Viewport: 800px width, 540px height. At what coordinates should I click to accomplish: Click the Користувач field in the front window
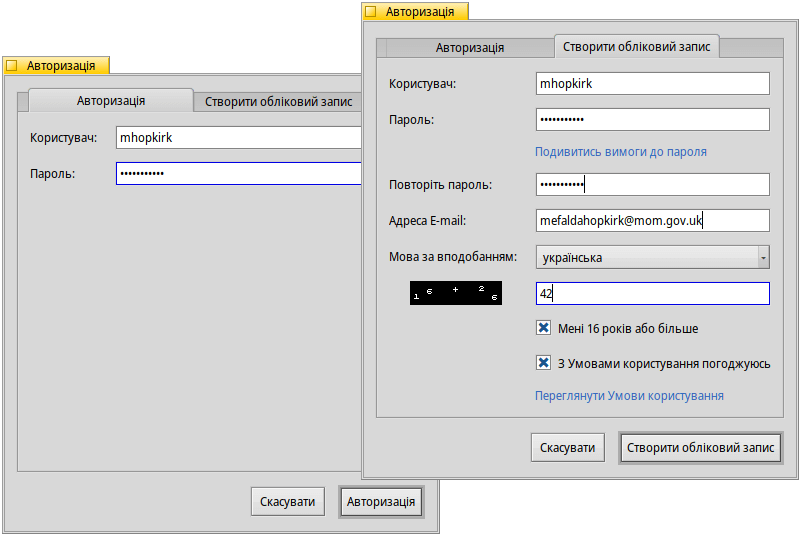[x=653, y=84]
